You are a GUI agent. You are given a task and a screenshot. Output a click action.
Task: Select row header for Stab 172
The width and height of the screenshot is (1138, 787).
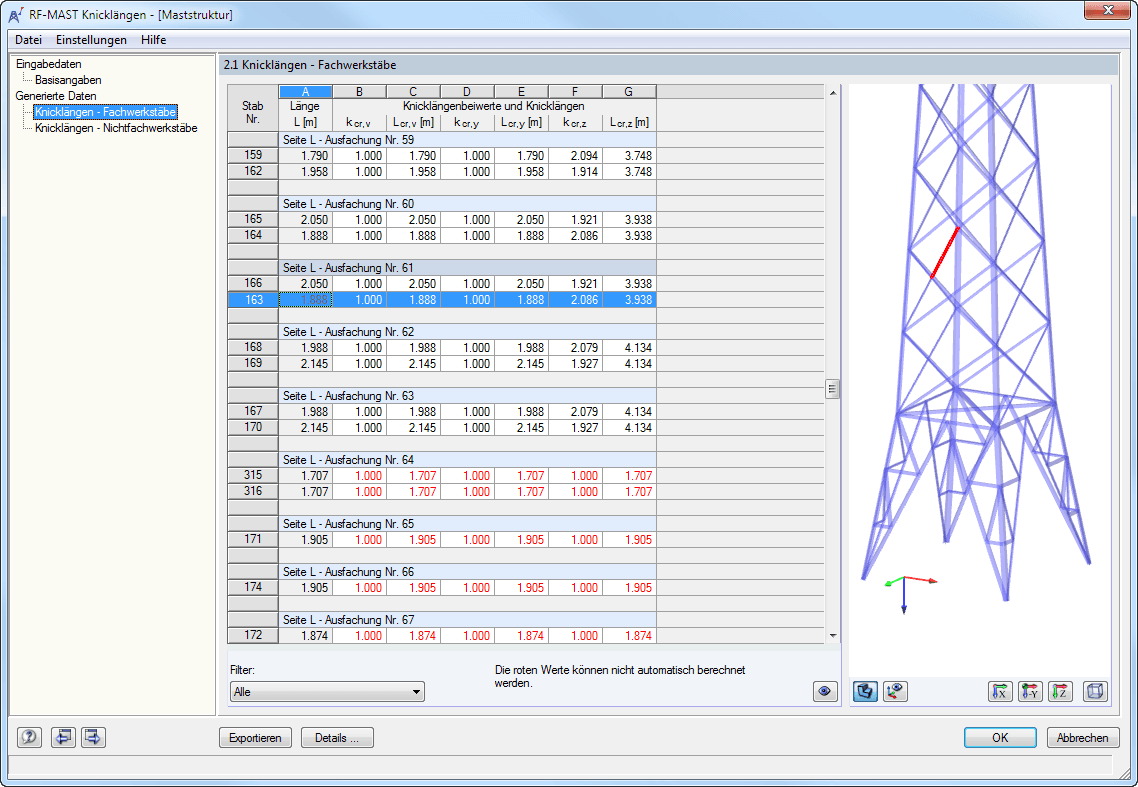click(253, 635)
